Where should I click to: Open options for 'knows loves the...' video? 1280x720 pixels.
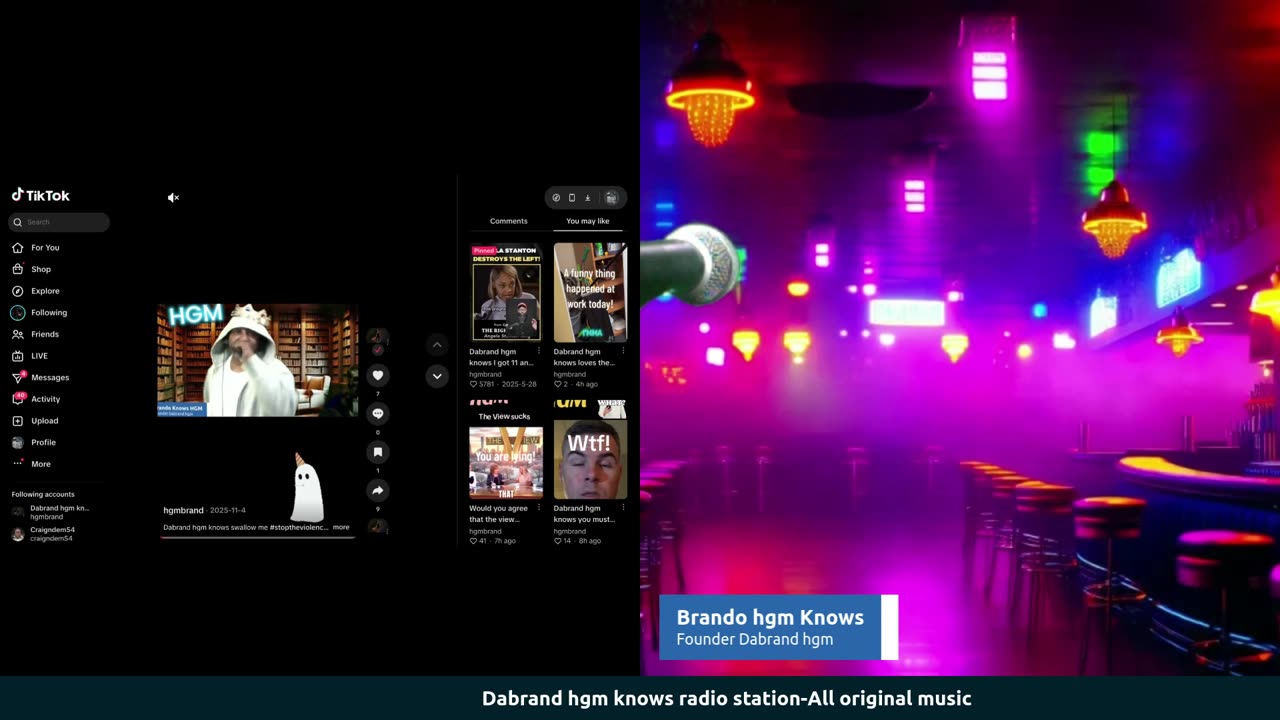pos(623,351)
